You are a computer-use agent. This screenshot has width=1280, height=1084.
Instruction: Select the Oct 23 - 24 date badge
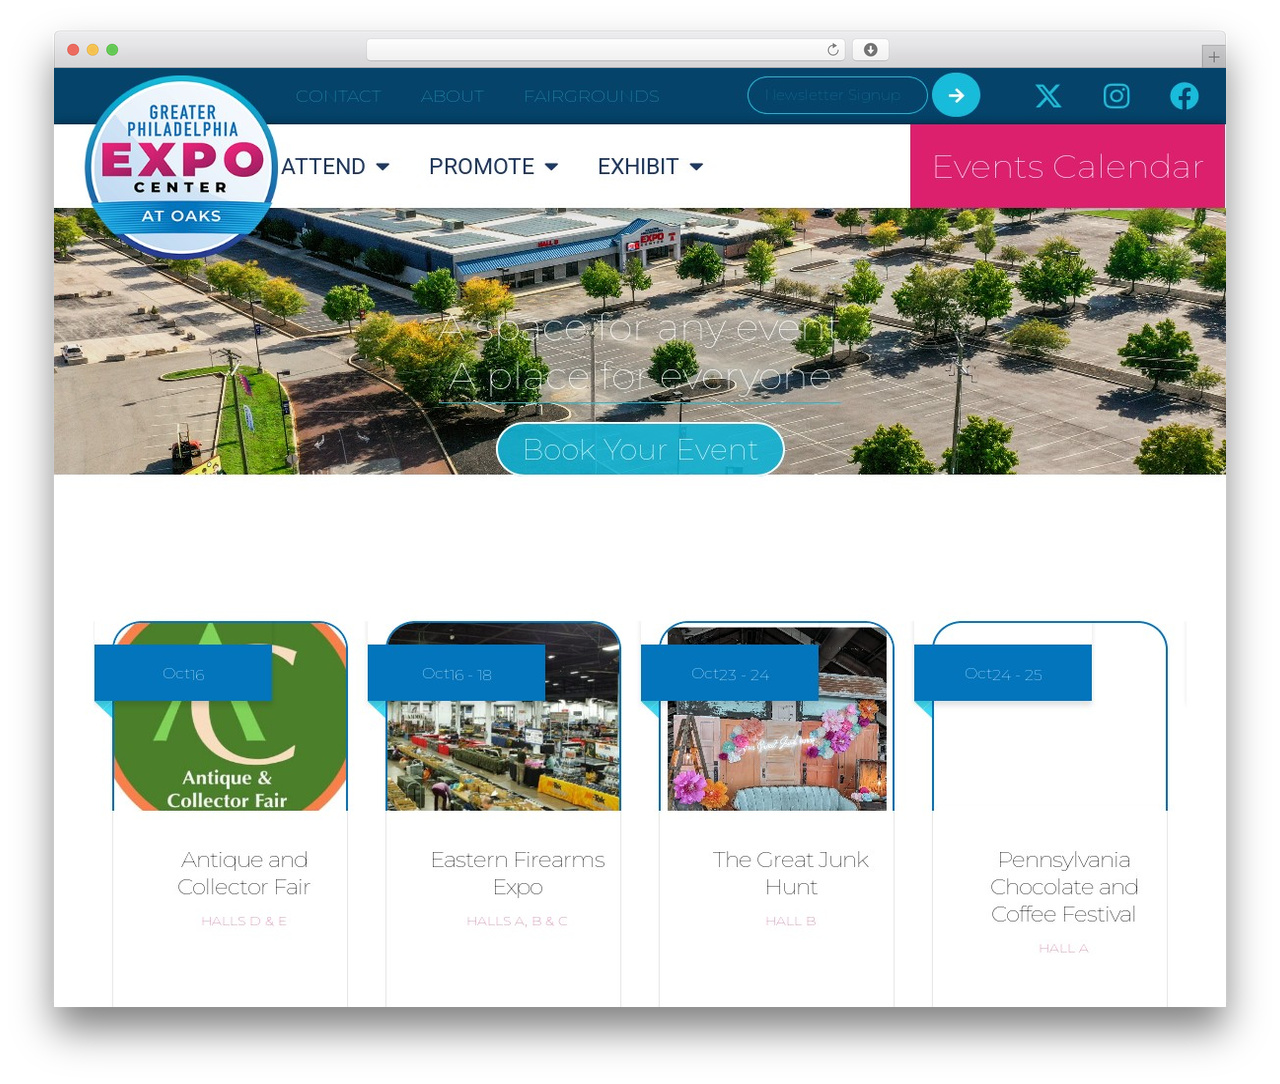tap(730, 673)
